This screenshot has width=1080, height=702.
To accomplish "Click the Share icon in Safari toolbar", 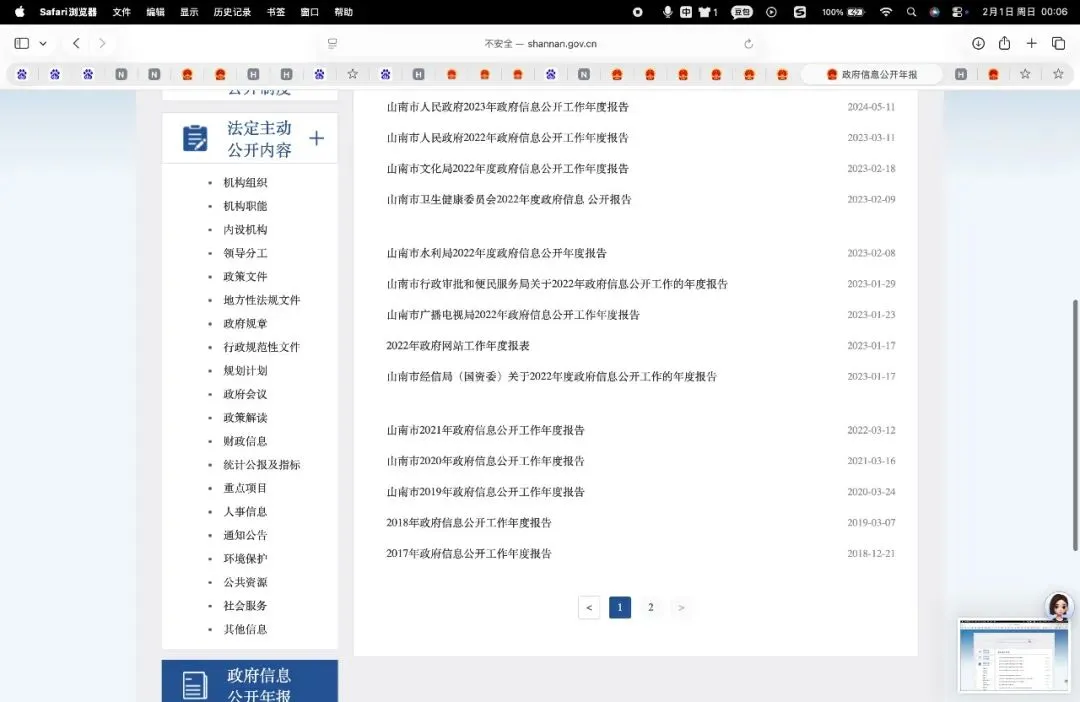I will pos(1004,43).
